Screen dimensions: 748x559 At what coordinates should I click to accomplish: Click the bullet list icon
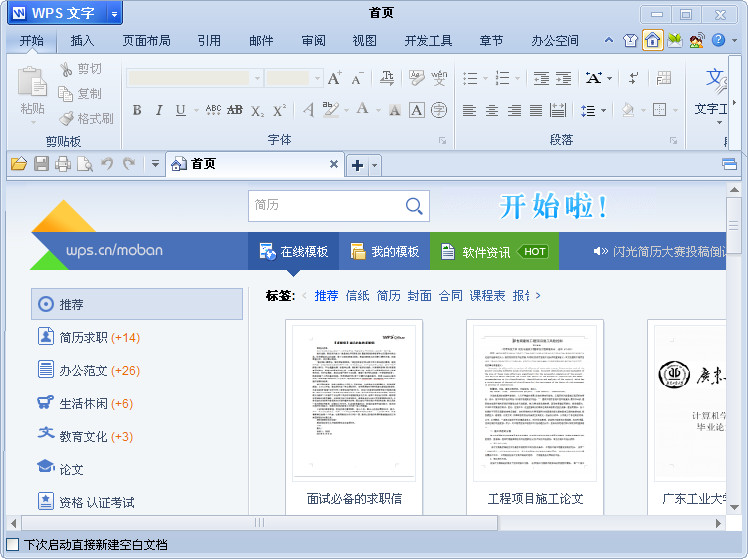(470, 78)
